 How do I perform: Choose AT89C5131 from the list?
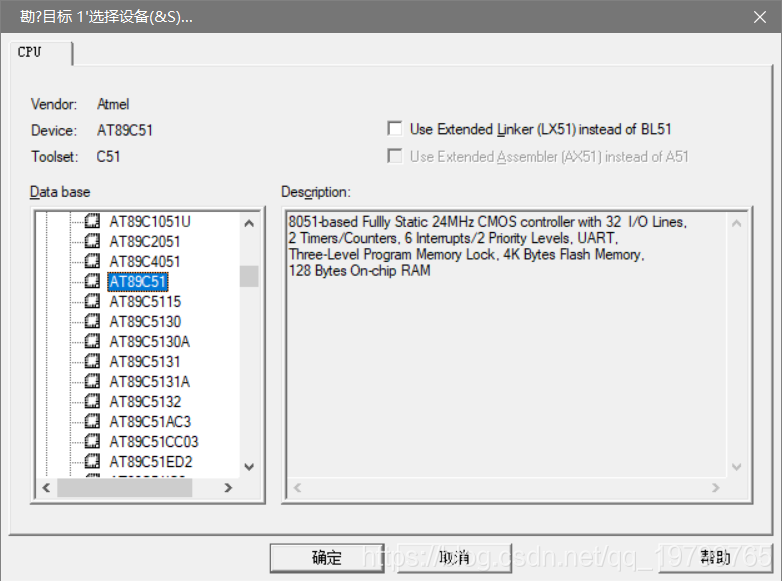[x=145, y=362]
